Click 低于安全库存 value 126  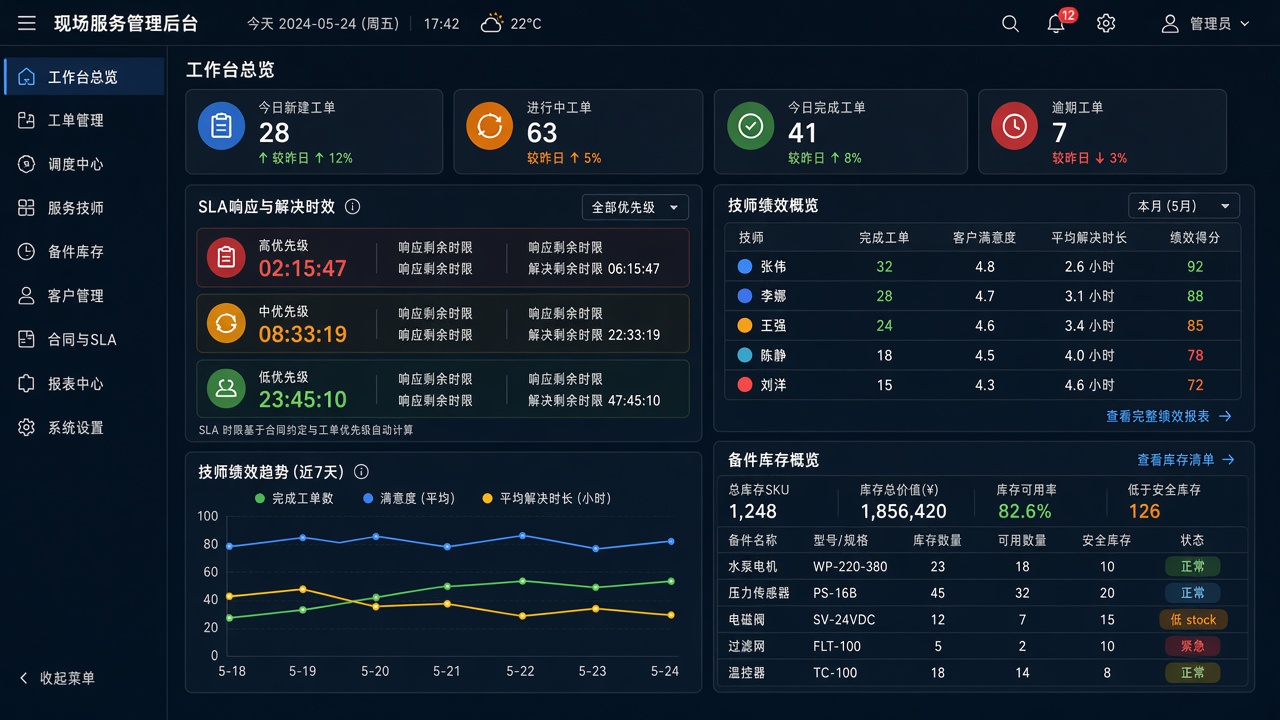point(1144,511)
